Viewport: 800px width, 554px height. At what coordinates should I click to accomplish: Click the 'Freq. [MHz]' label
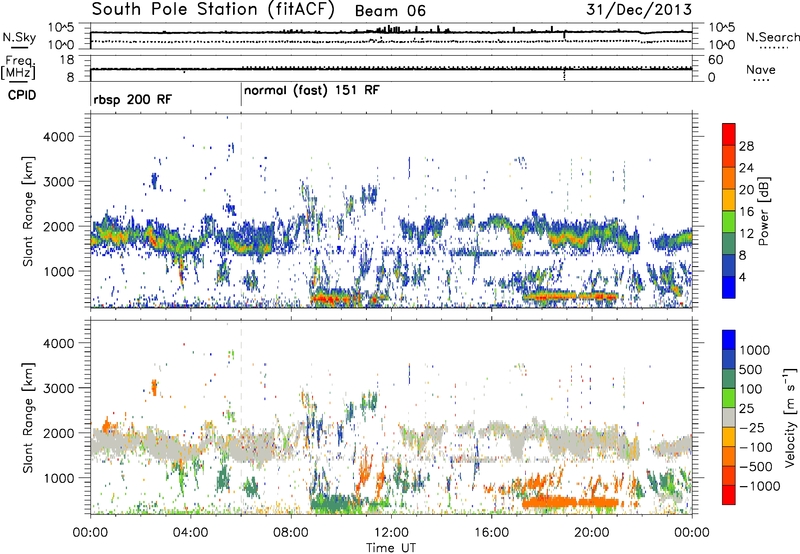click(18, 67)
